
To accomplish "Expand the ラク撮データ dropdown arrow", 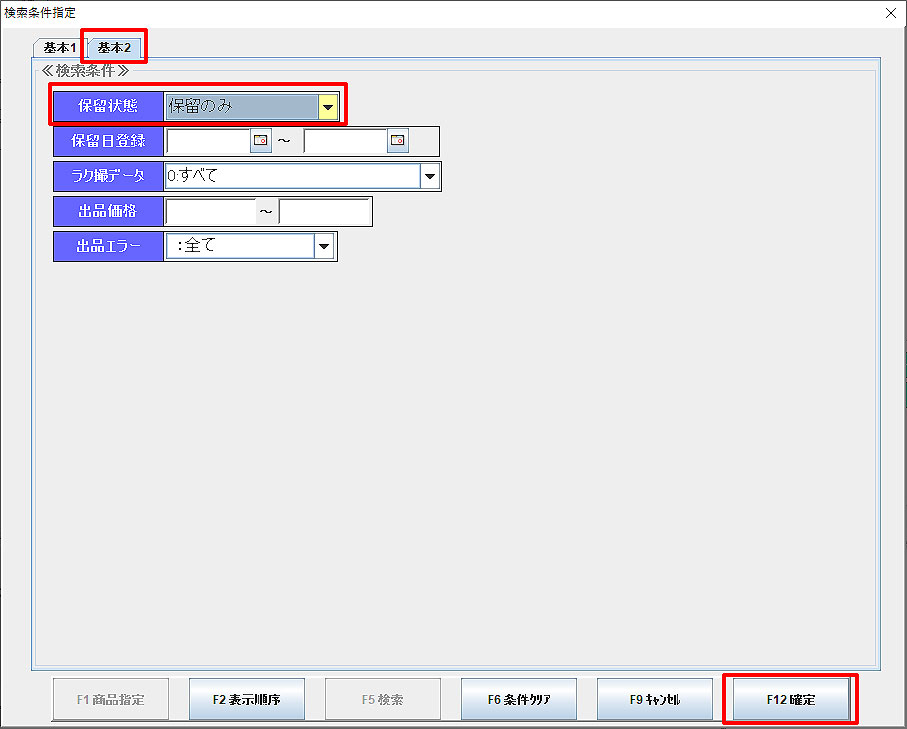I will click(430, 176).
